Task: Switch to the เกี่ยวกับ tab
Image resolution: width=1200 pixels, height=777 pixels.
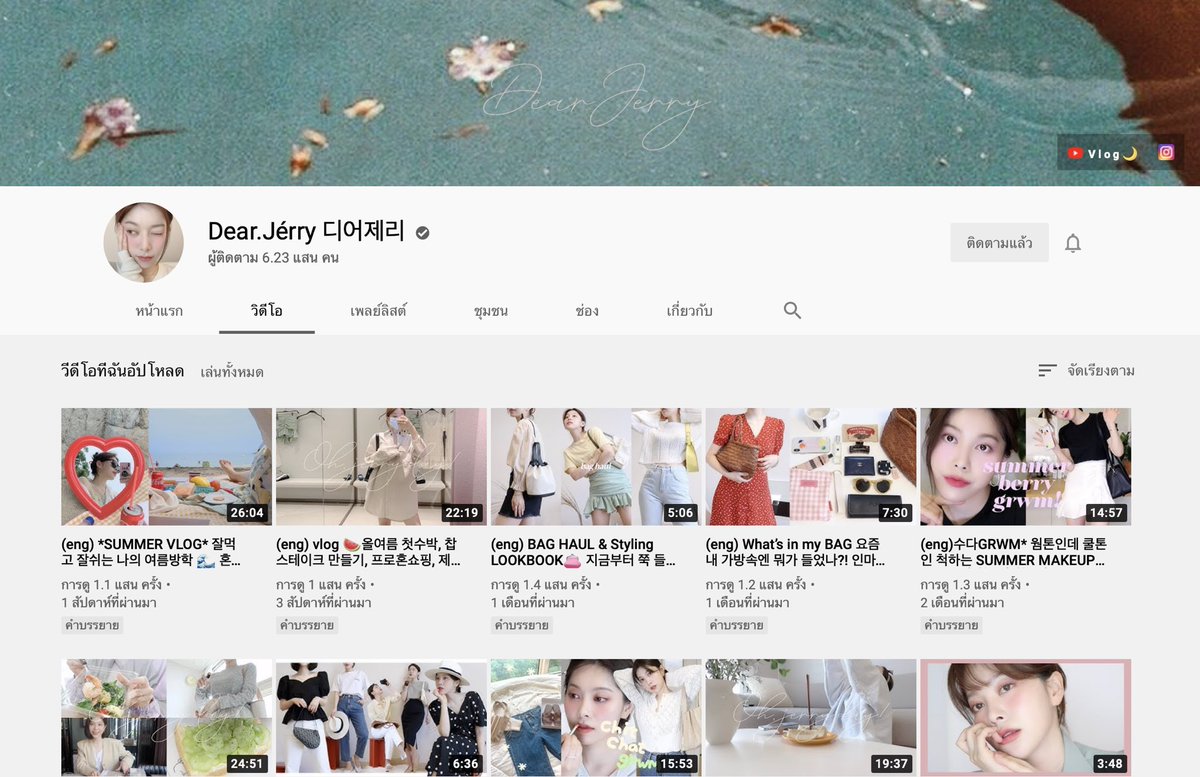Action: [690, 311]
